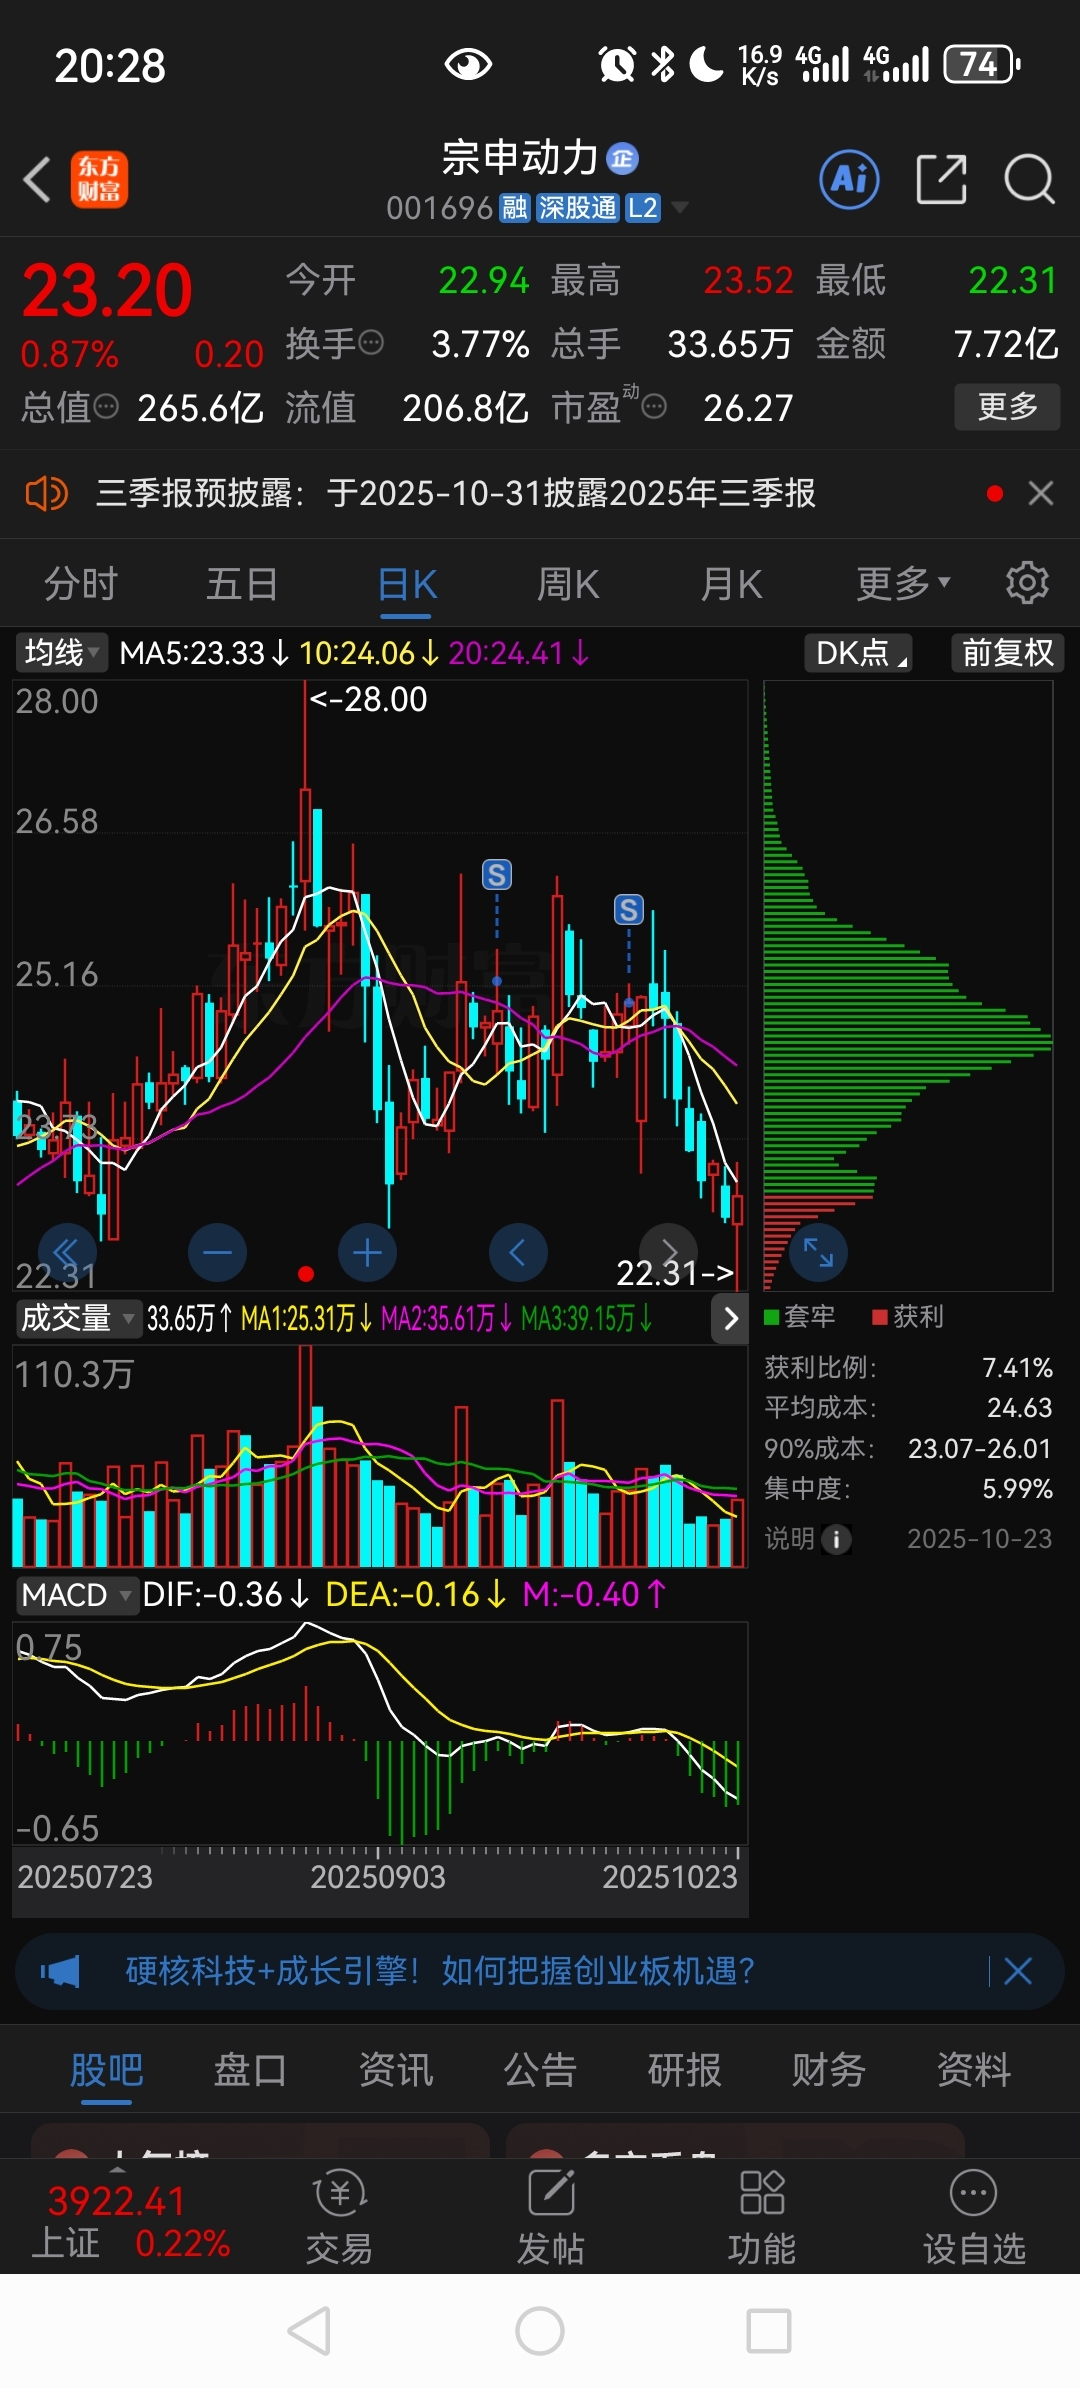Open the 均线 indicator dropdown
This screenshot has width=1080, height=2388.
61,653
